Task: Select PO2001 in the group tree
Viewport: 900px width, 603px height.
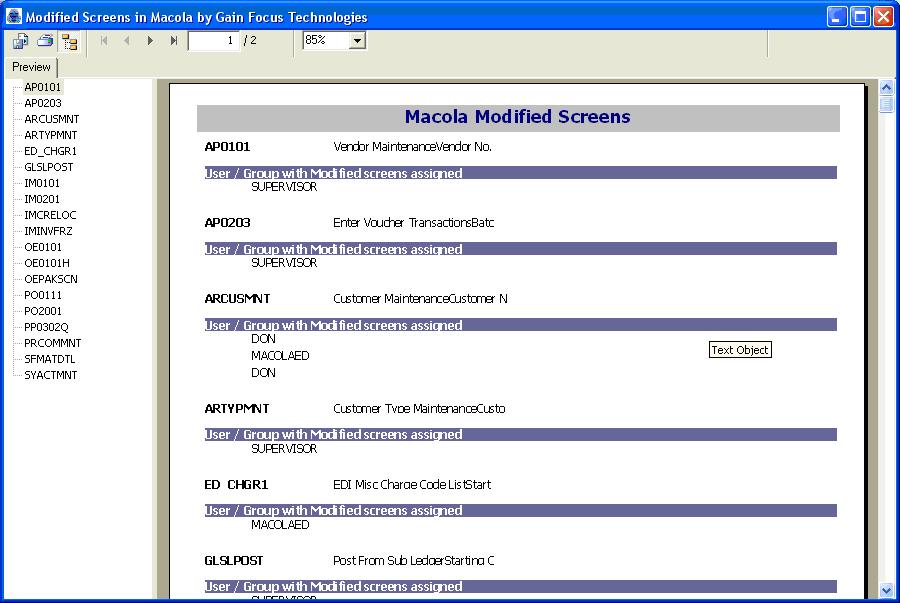Action: (43, 311)
